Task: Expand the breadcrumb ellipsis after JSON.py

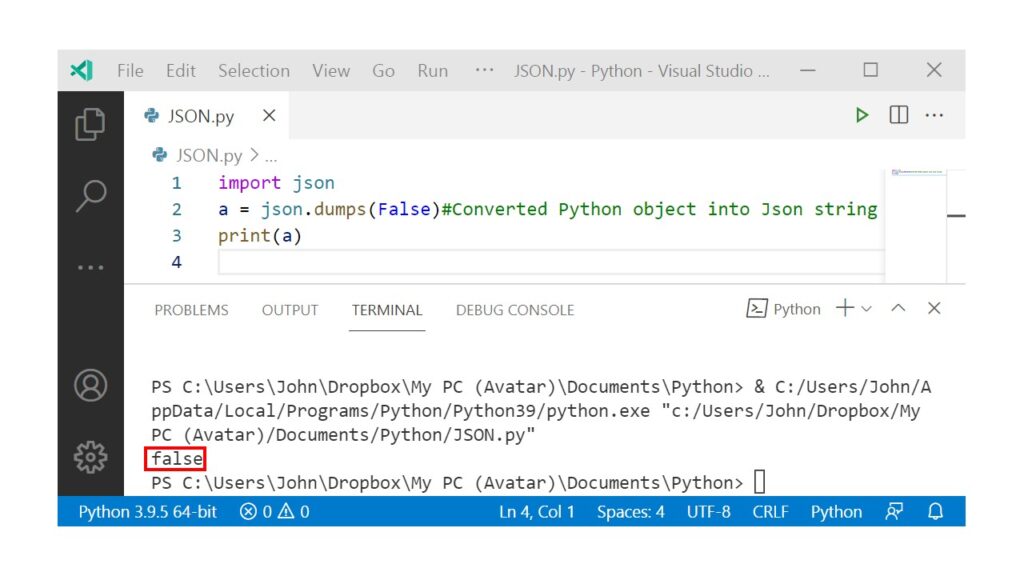Action: coord(271,157)
